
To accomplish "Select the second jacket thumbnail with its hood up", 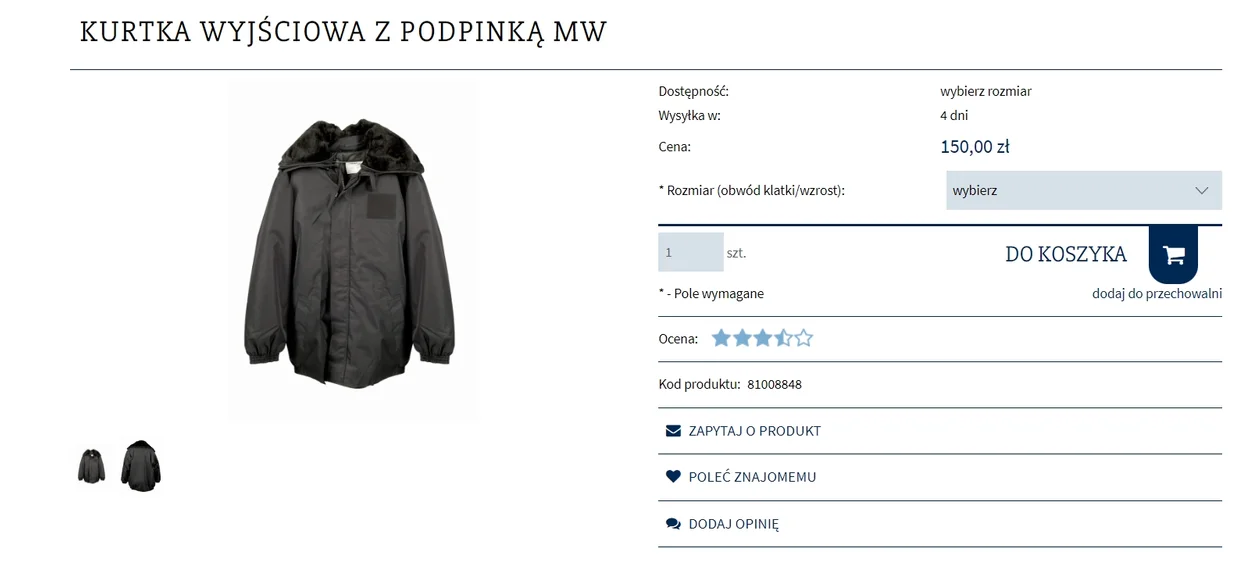I will point(141,466).
